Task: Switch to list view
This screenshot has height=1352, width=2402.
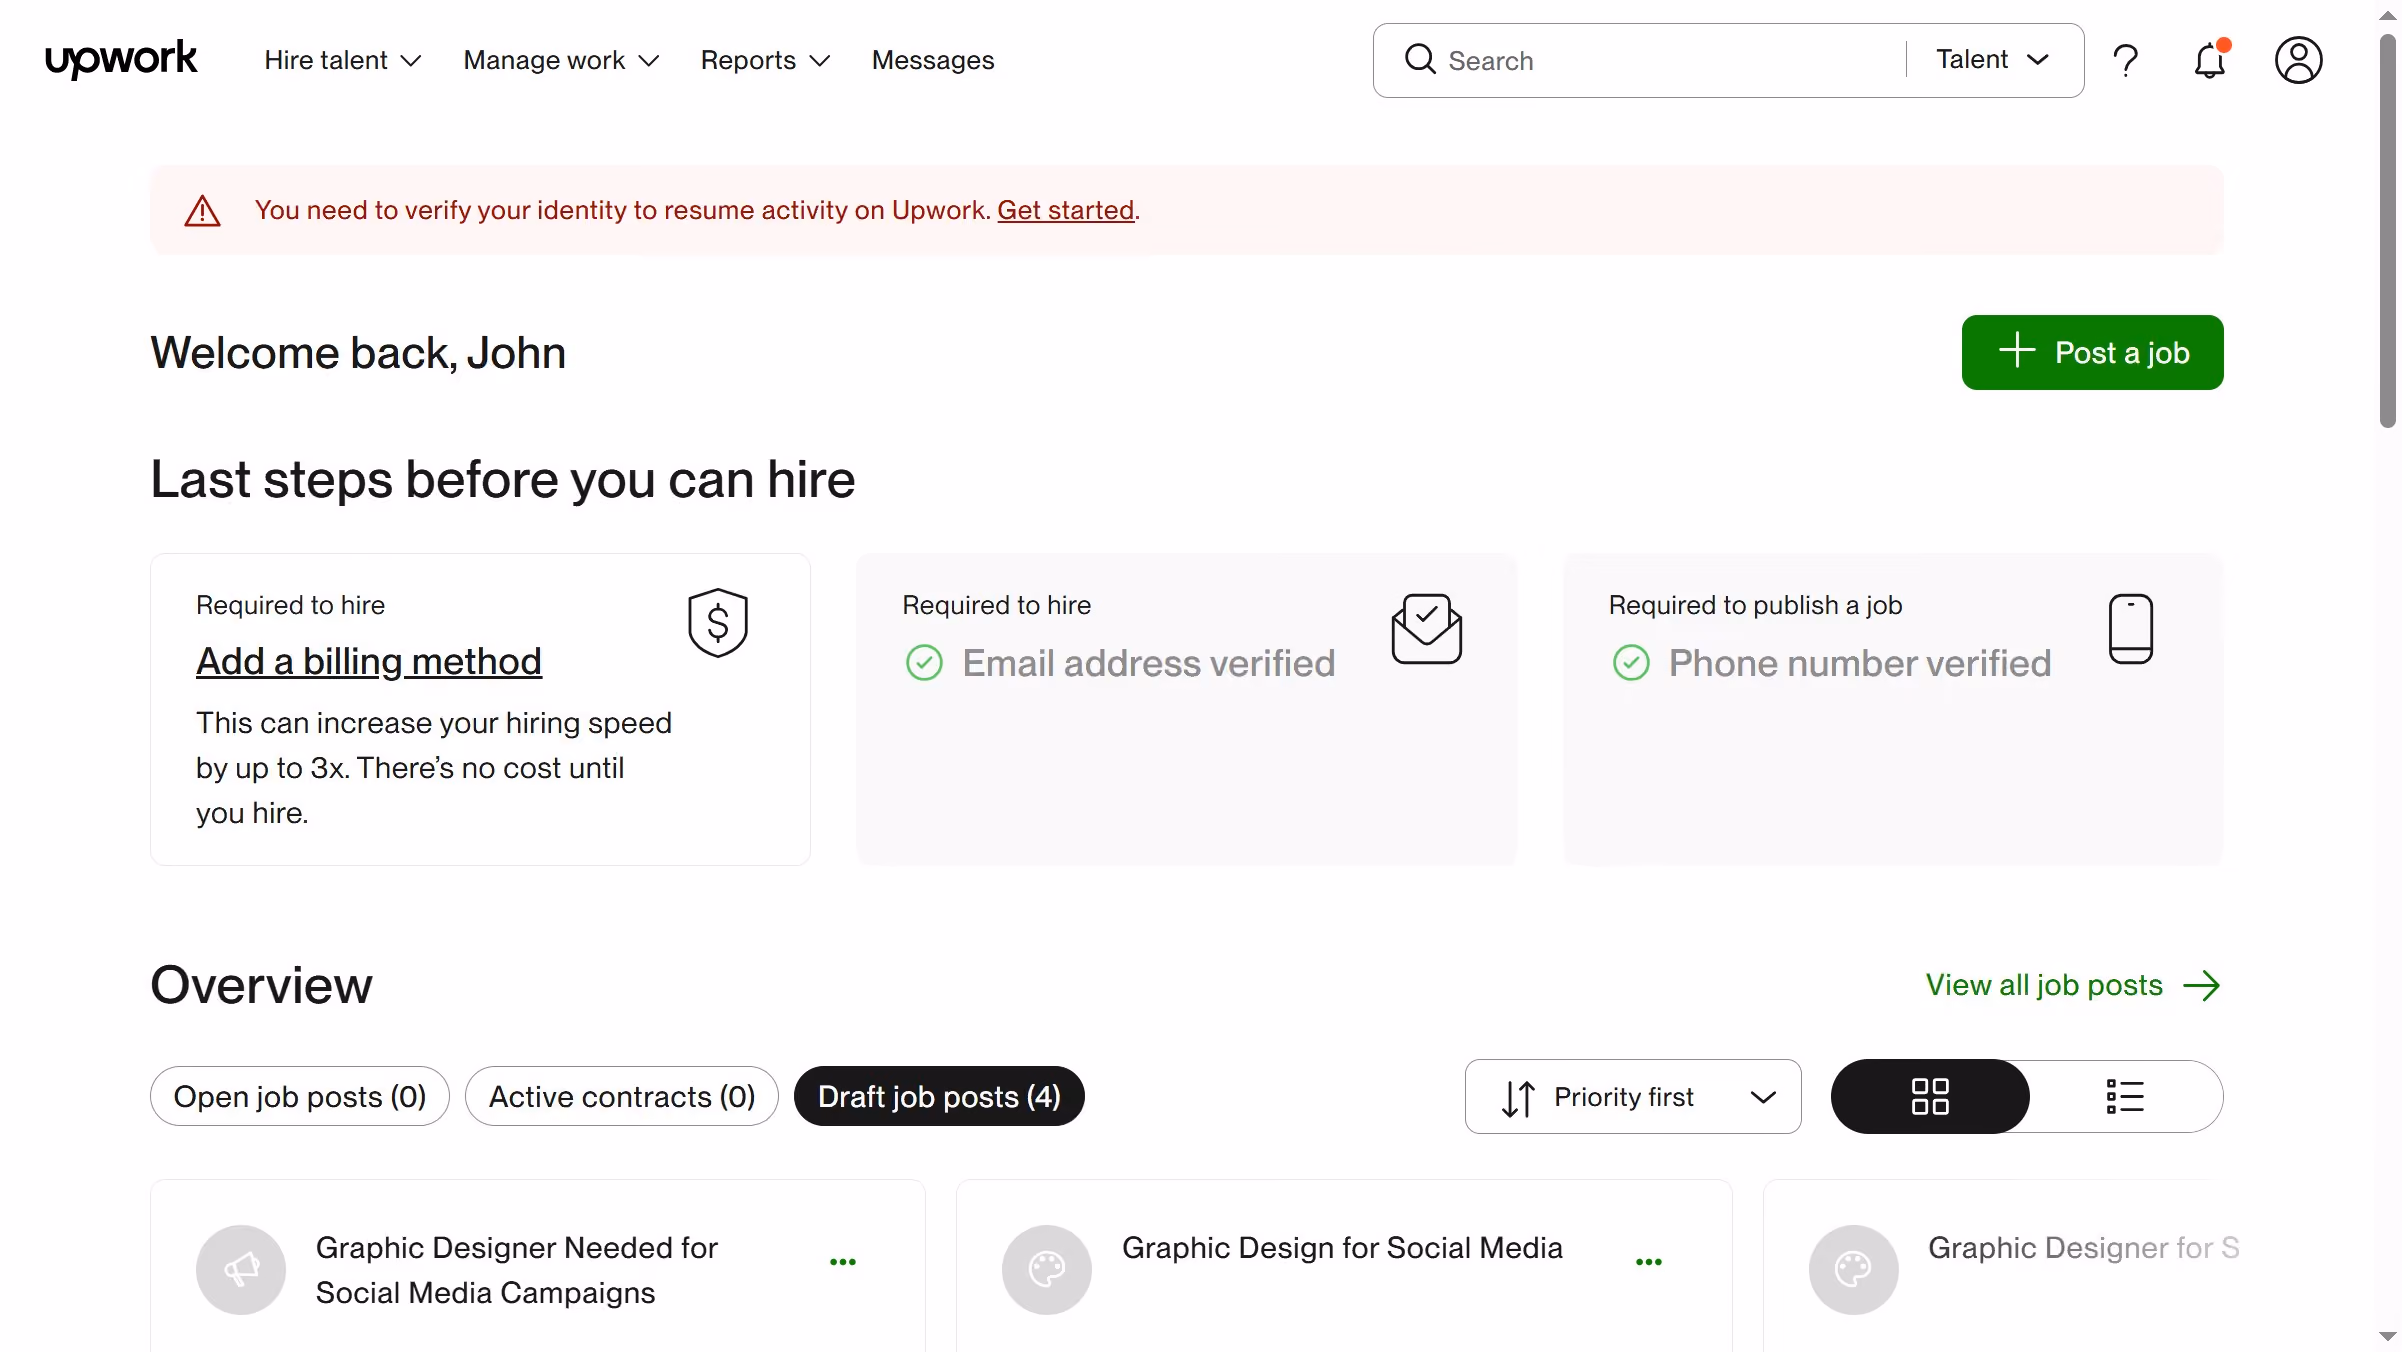Action: point(2125,1097)
